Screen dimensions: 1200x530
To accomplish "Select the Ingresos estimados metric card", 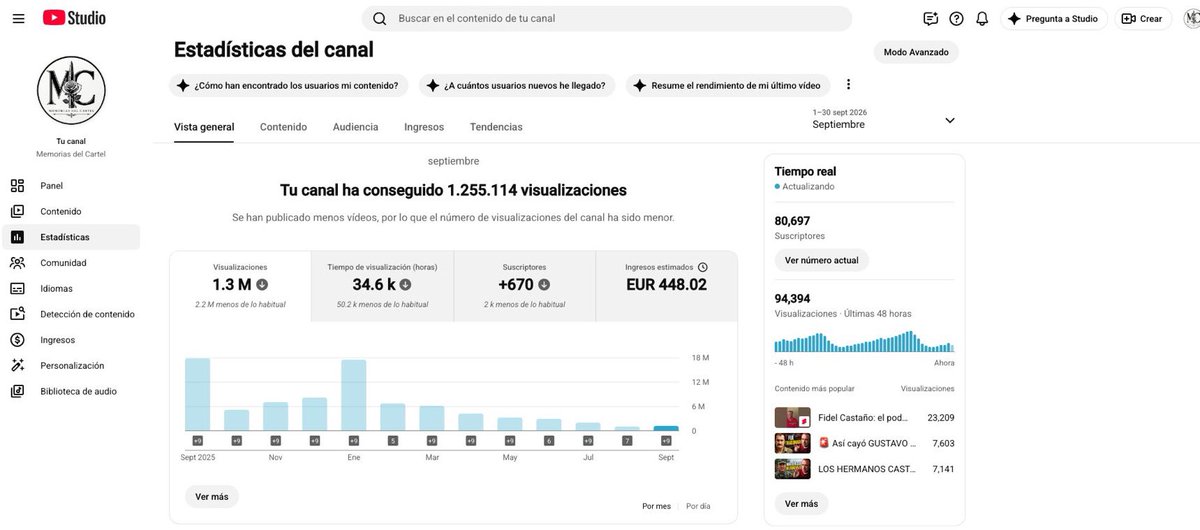I will click(x=666, y=286).
